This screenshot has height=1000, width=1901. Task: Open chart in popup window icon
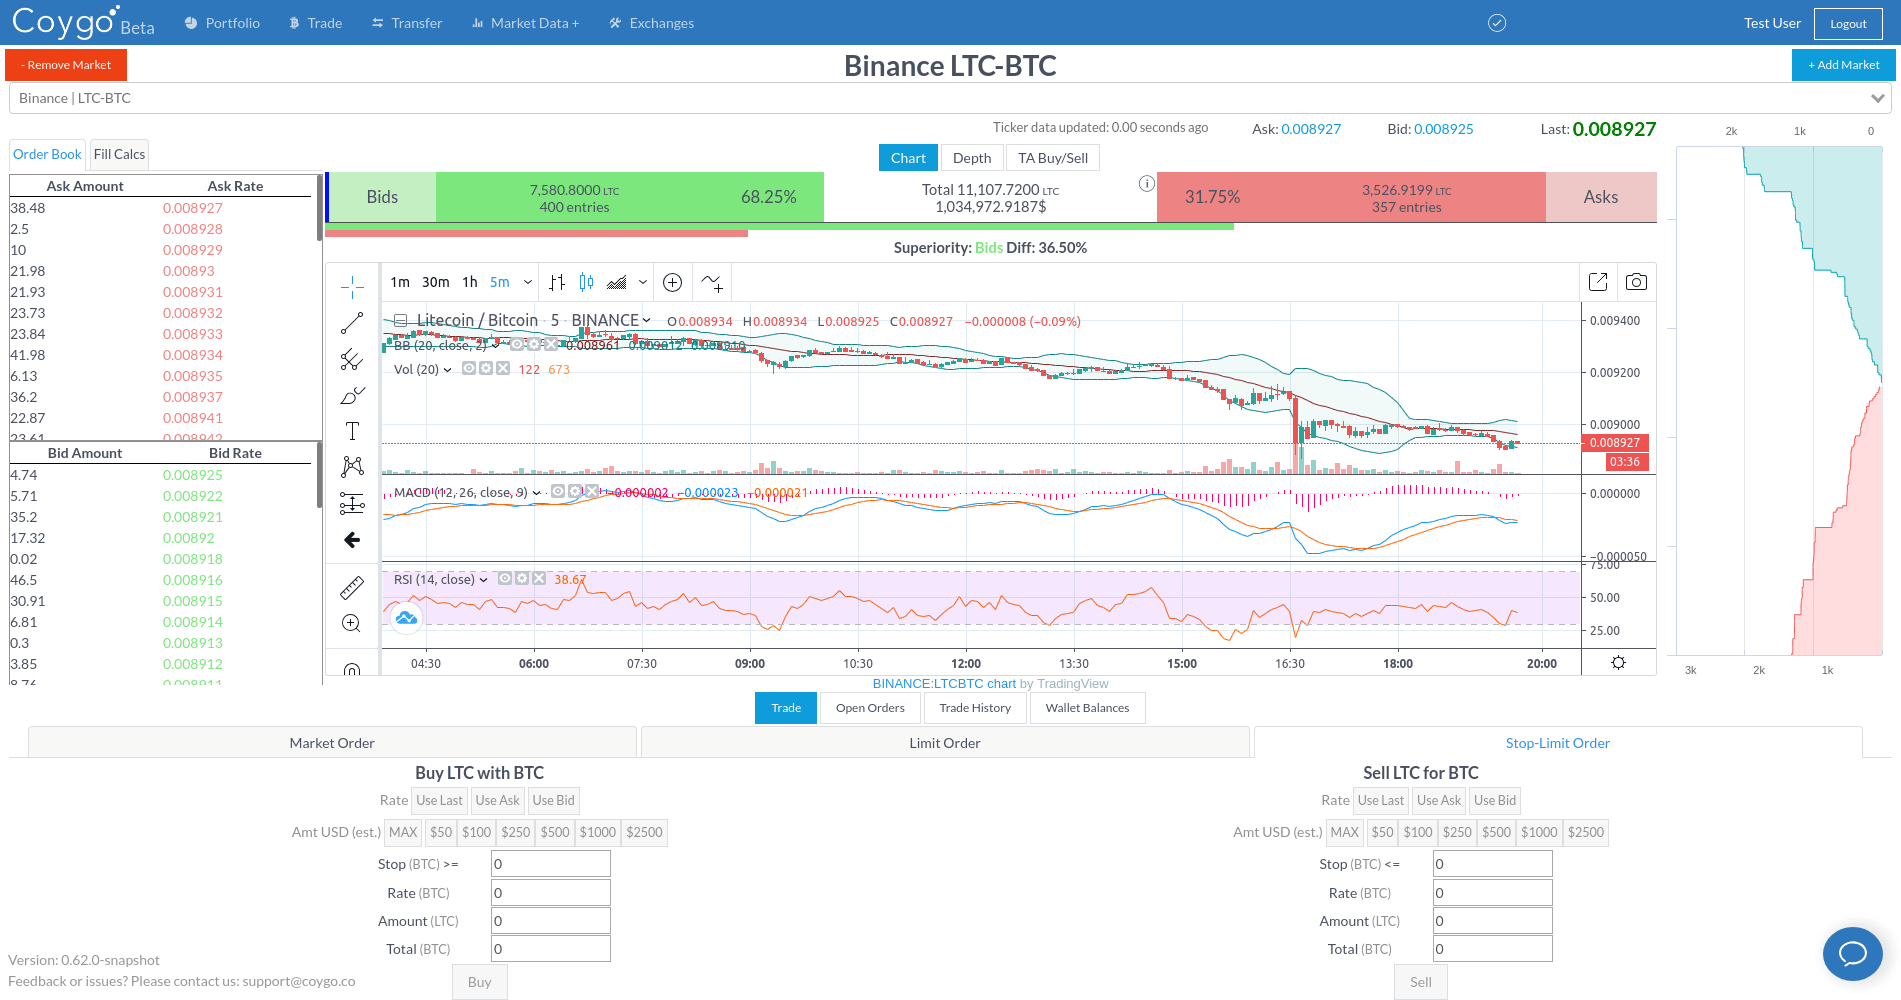(1598, 282)
